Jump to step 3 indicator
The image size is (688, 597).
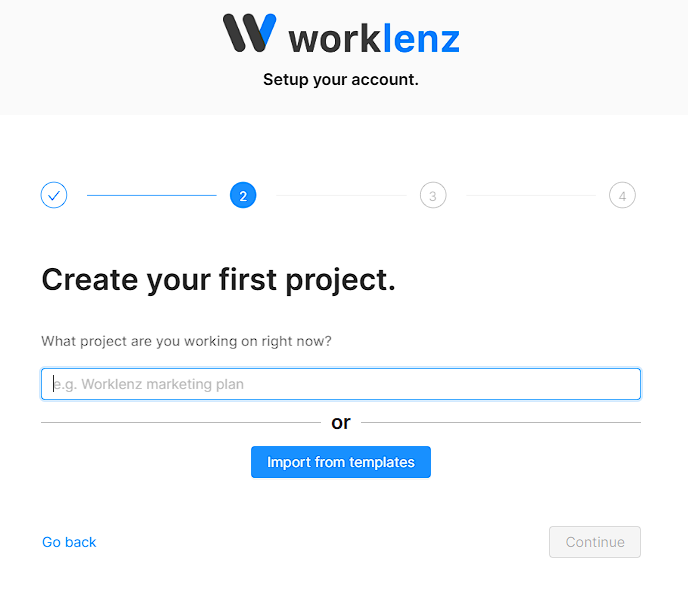(432, 195)
